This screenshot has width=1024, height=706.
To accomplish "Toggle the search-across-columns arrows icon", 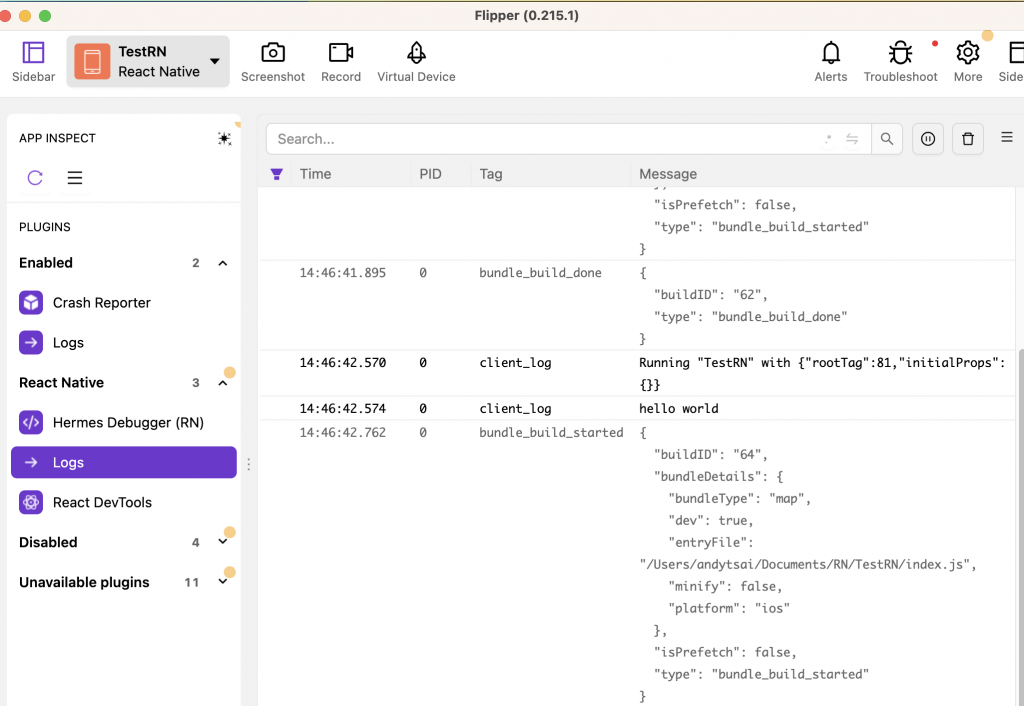I will point(852,139).
